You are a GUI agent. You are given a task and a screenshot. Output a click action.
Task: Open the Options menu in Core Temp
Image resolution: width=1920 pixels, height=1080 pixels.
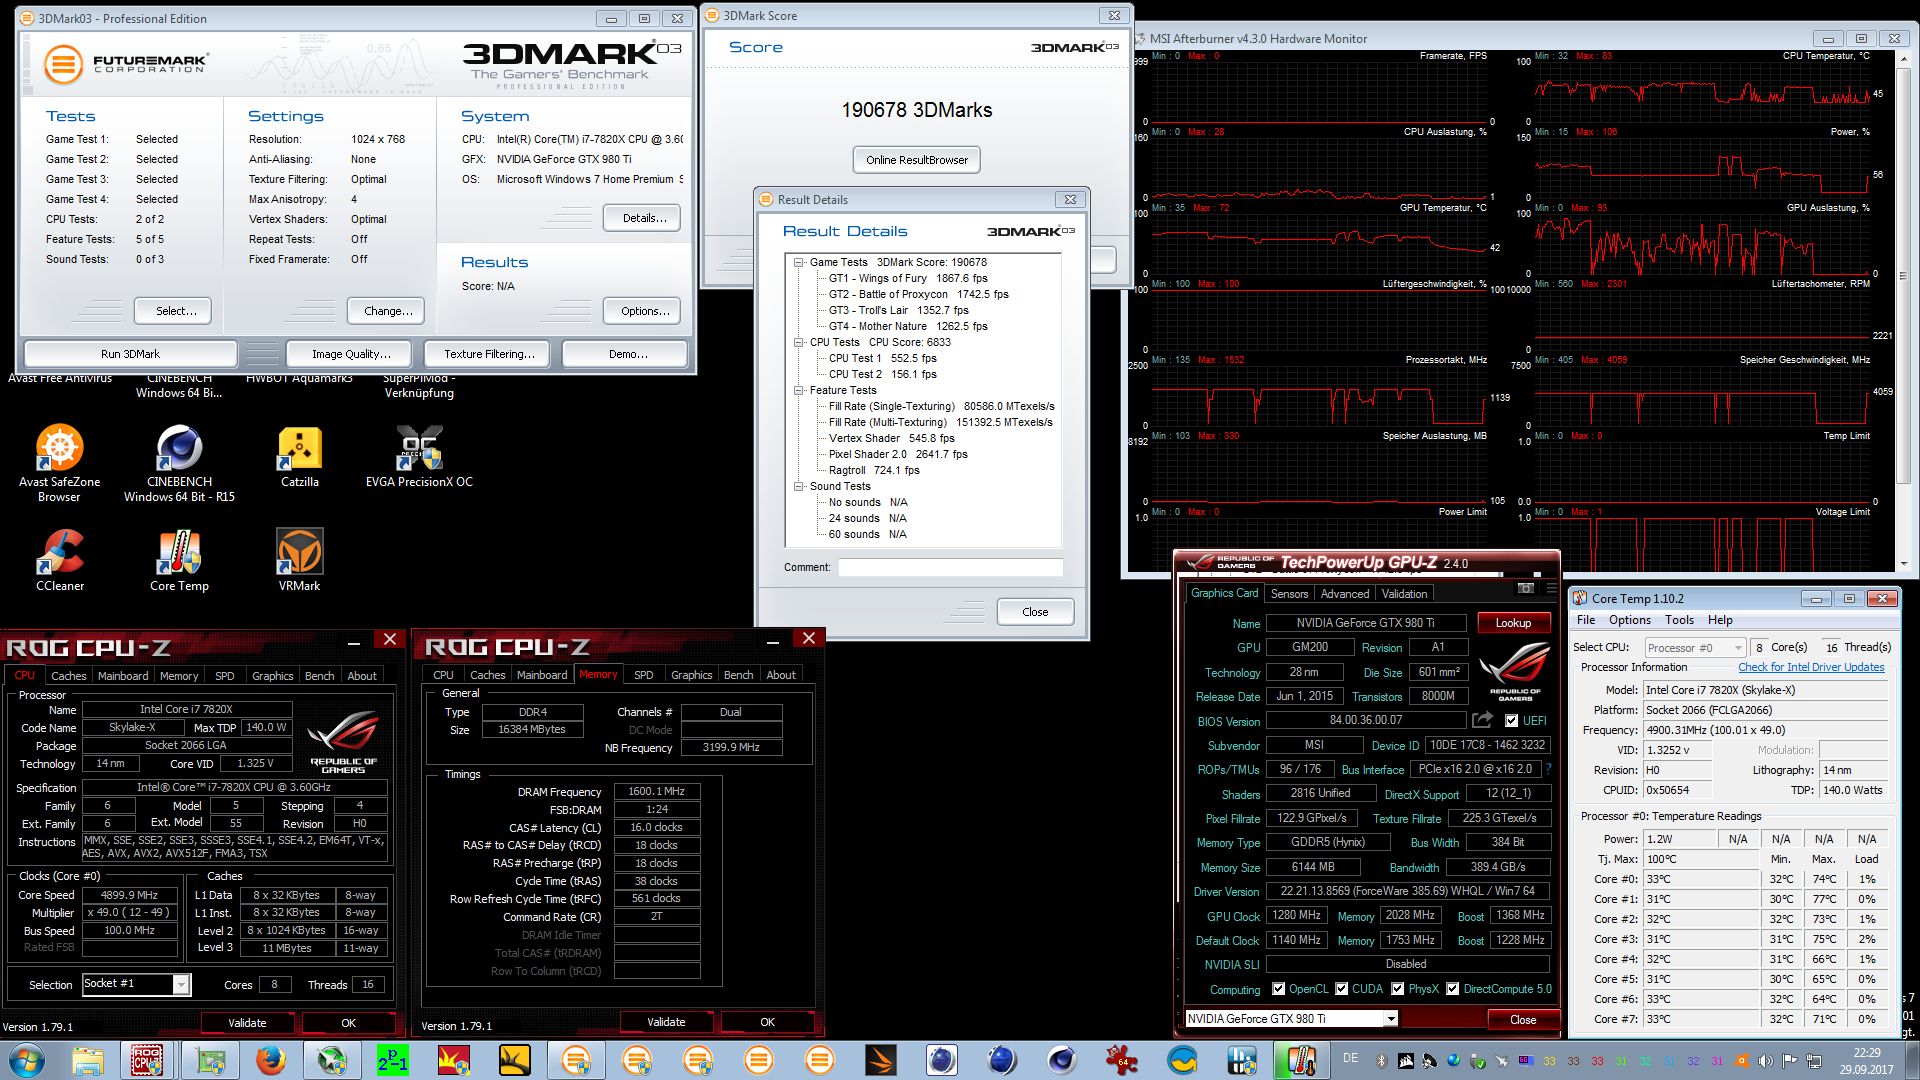[x=1629, y=620]
